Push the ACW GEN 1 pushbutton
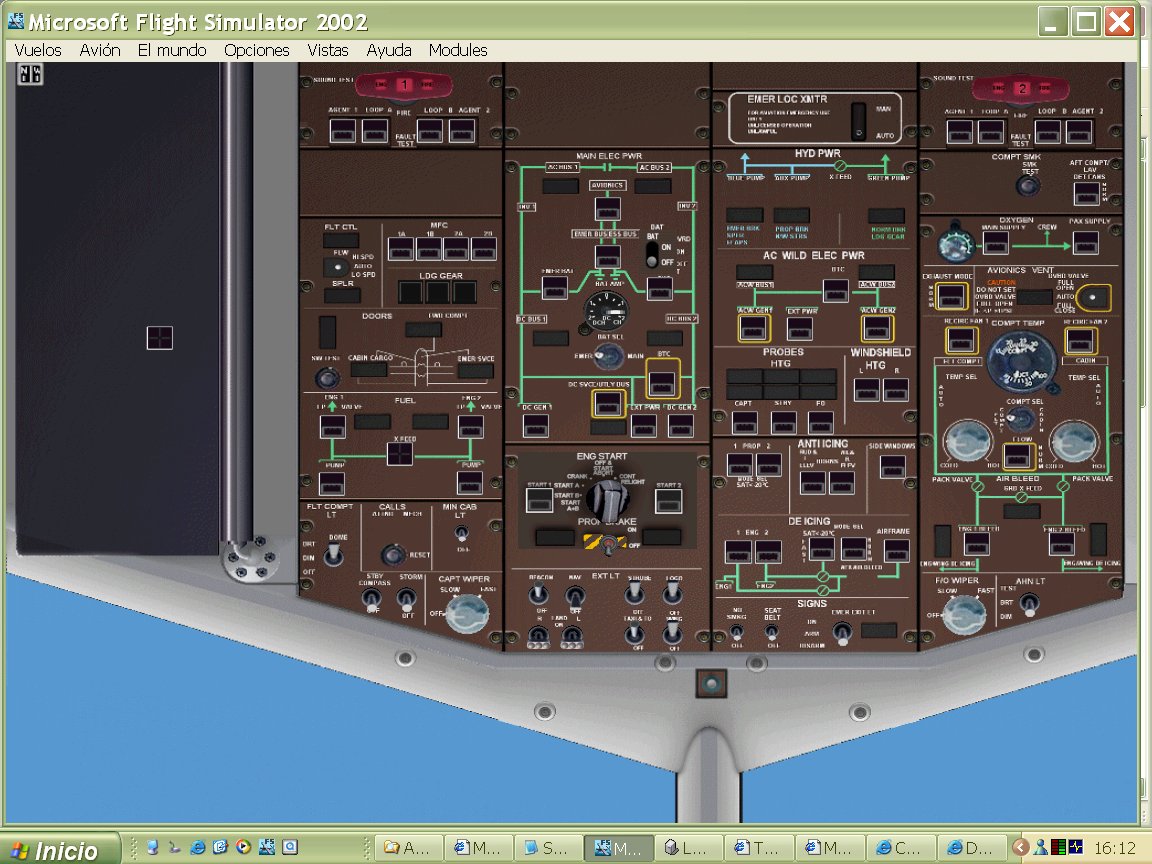1152x864 pixels. coord(754,328)
